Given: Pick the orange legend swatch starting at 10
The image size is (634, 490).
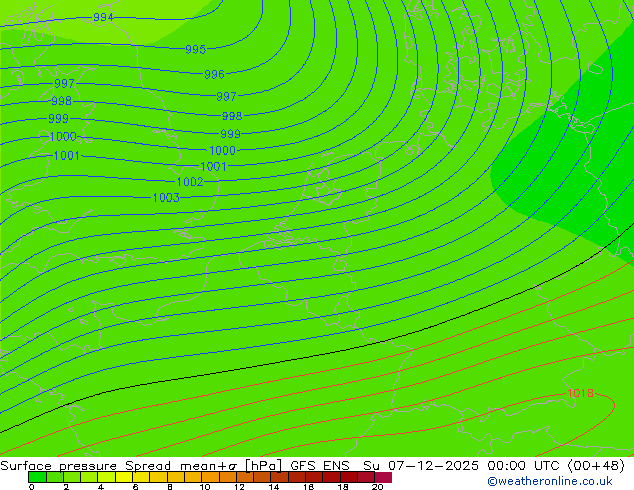Looking at the screenshot, I should click(210, 477).
